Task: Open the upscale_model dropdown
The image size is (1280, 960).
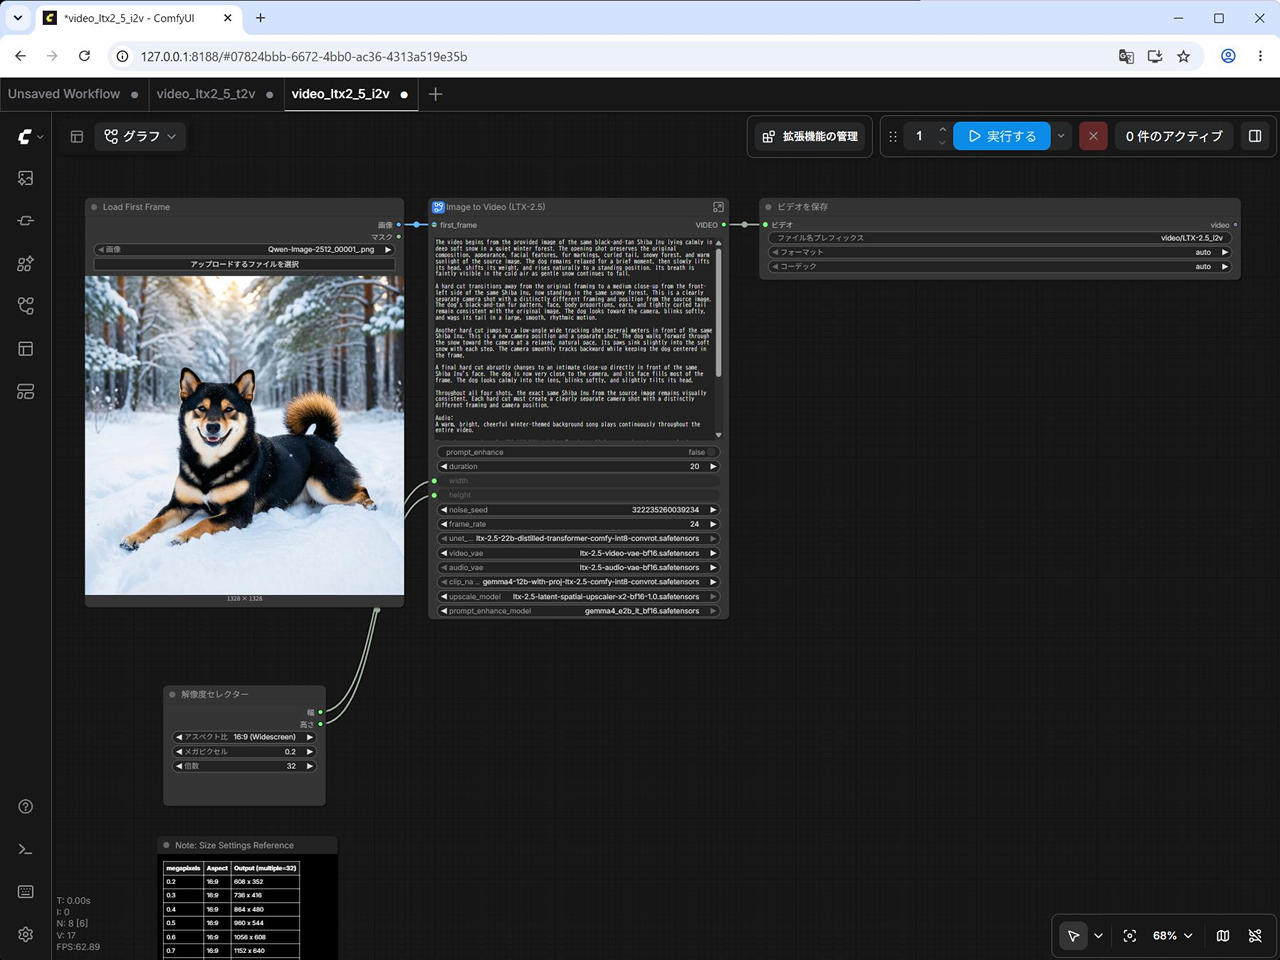Action: pyautogui.click(x=578, y=596)
